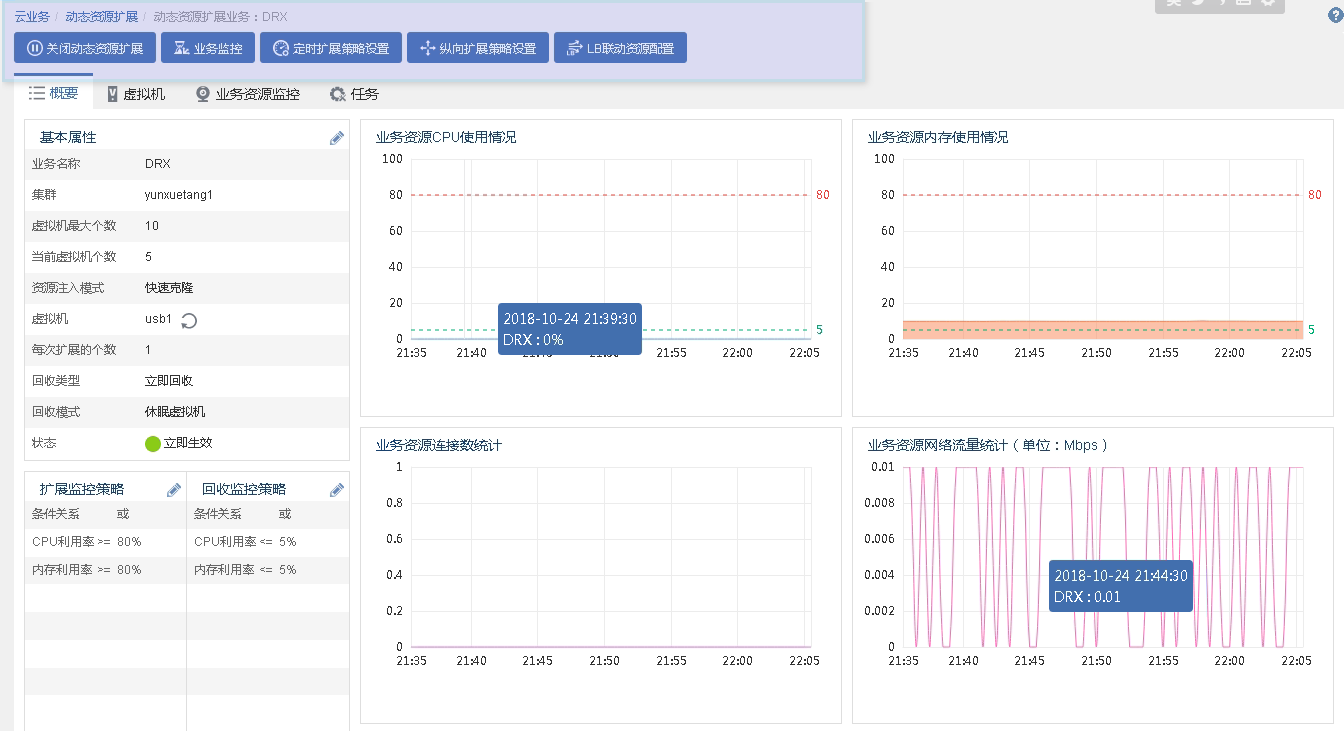The image size is (1344, 731).
Task: Go to 云业务 breadcrumb link
Action: (32, 17)
